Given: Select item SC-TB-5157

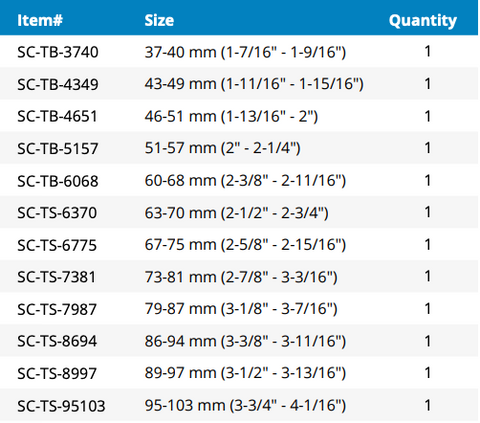Looking at the screenshot, I should point(58,149).
